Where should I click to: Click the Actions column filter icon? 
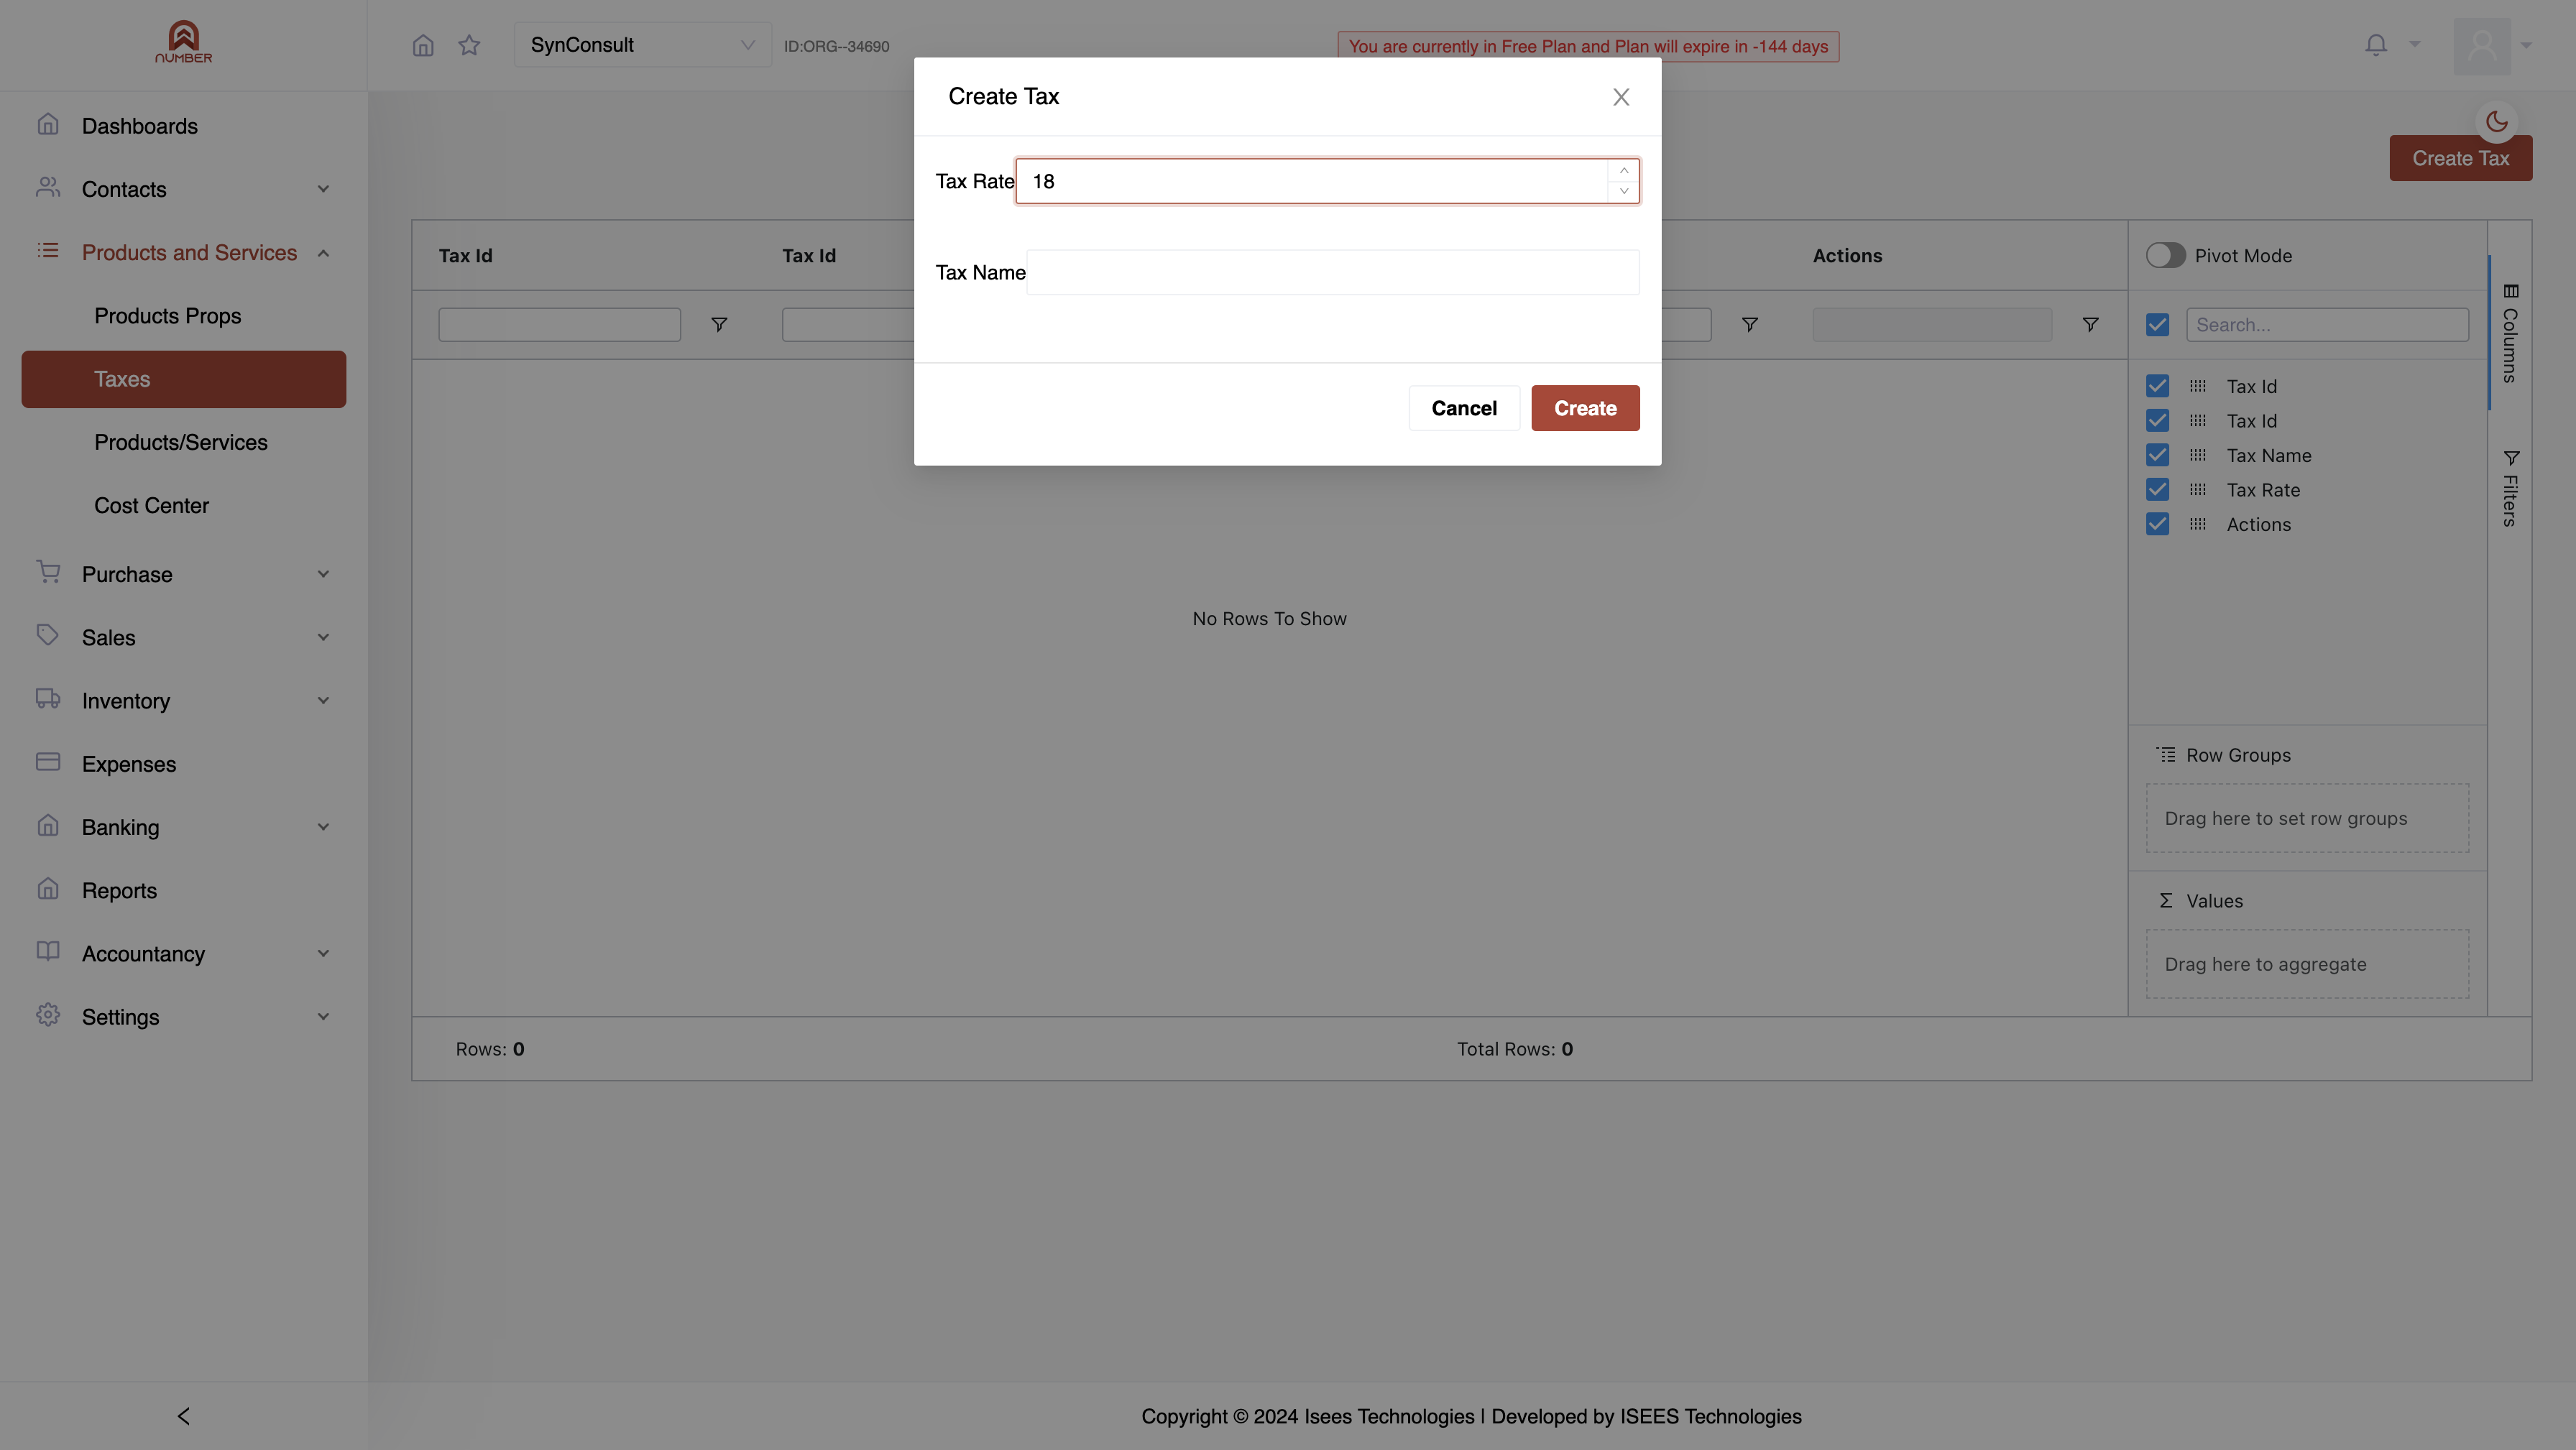[2090, 324]
